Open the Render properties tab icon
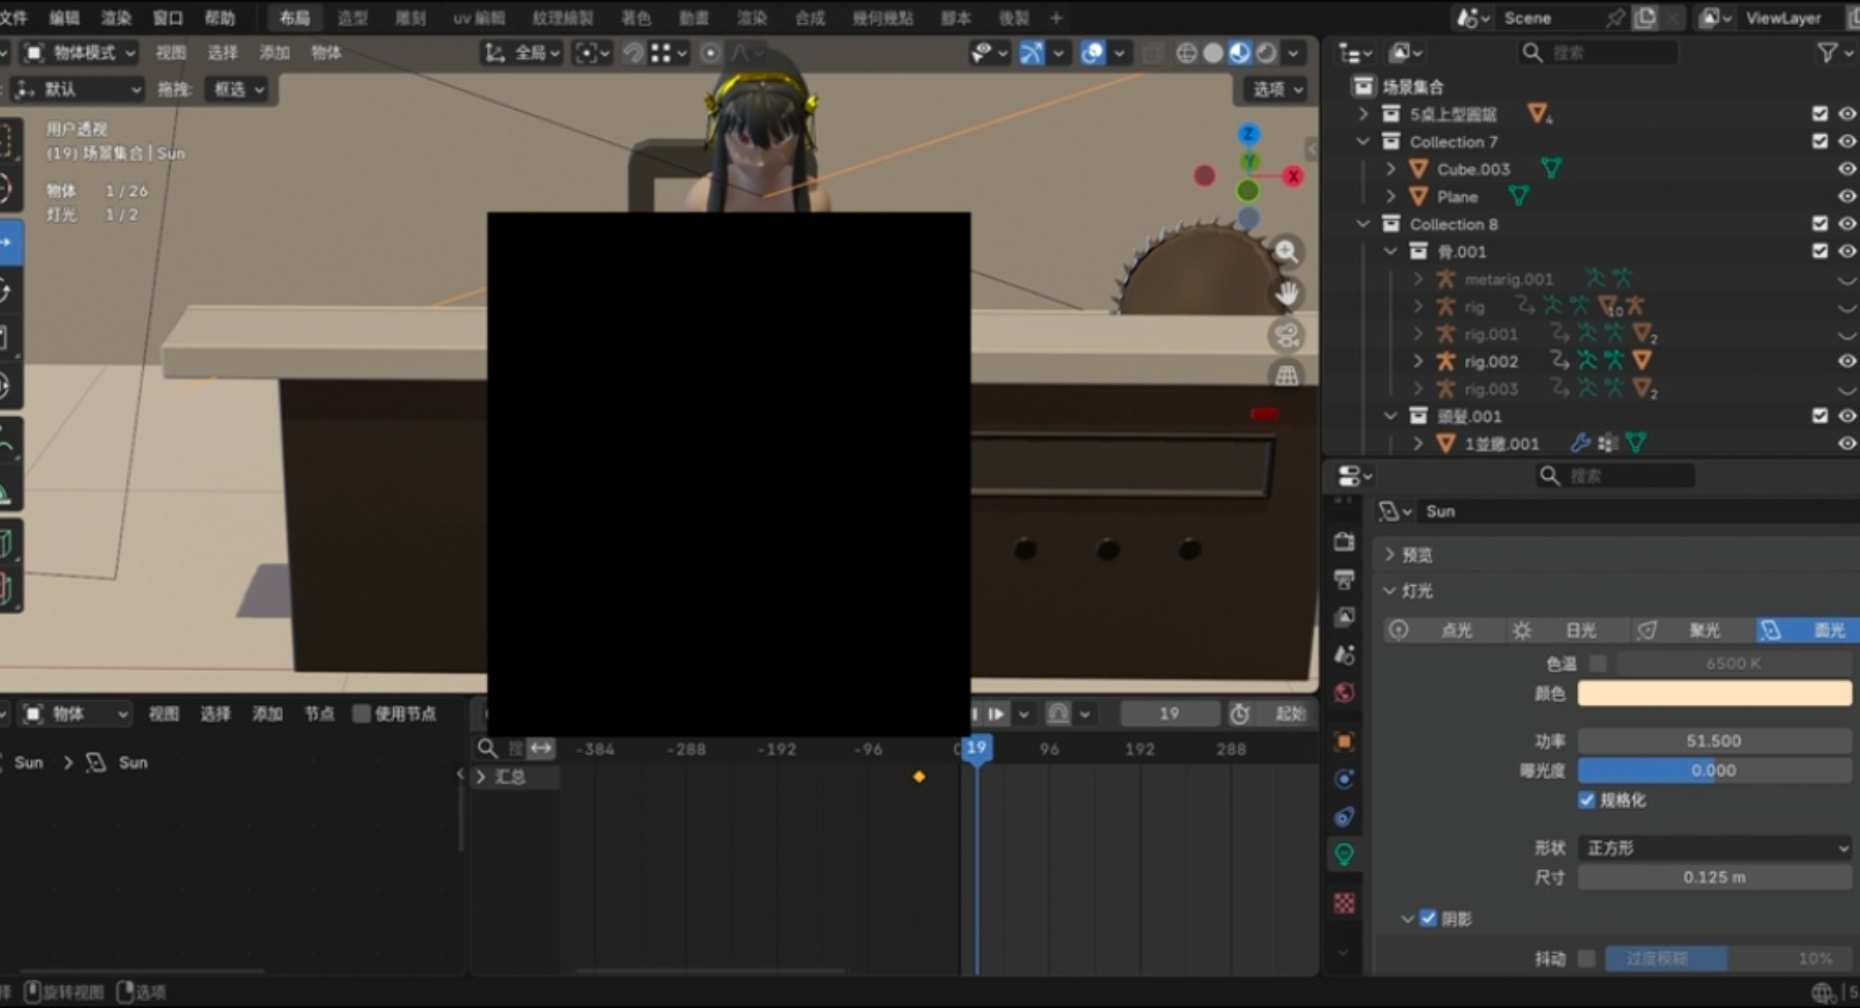This screenshot has width=1860, height=1008. click(x=1344, y=541)
